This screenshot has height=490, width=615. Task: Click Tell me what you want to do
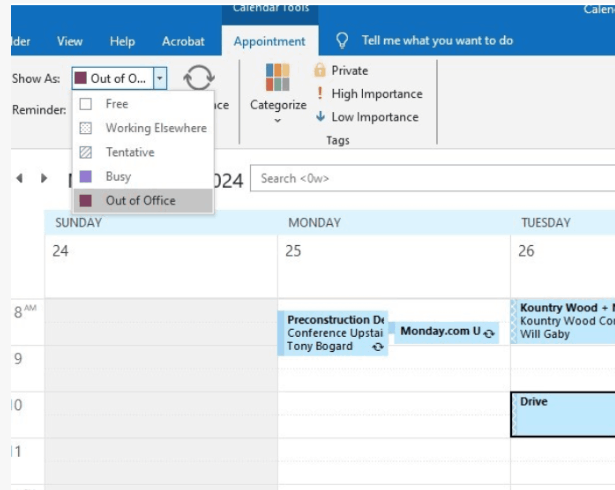click(x=437, y=40)
